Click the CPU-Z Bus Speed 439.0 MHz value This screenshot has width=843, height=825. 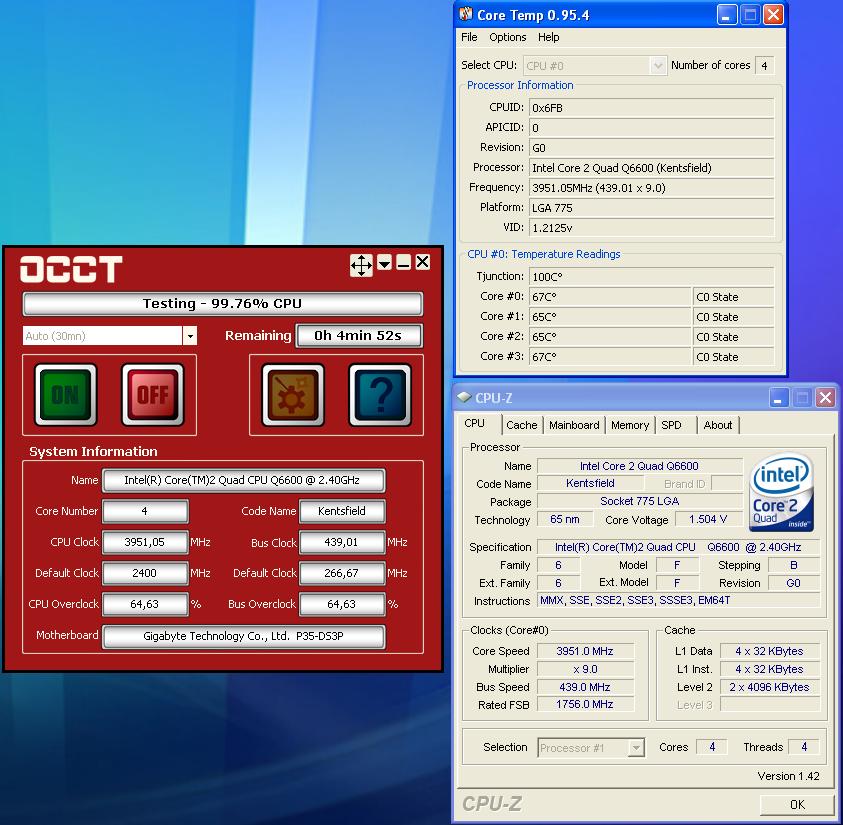pyautogui.click(x=585, y=687)
